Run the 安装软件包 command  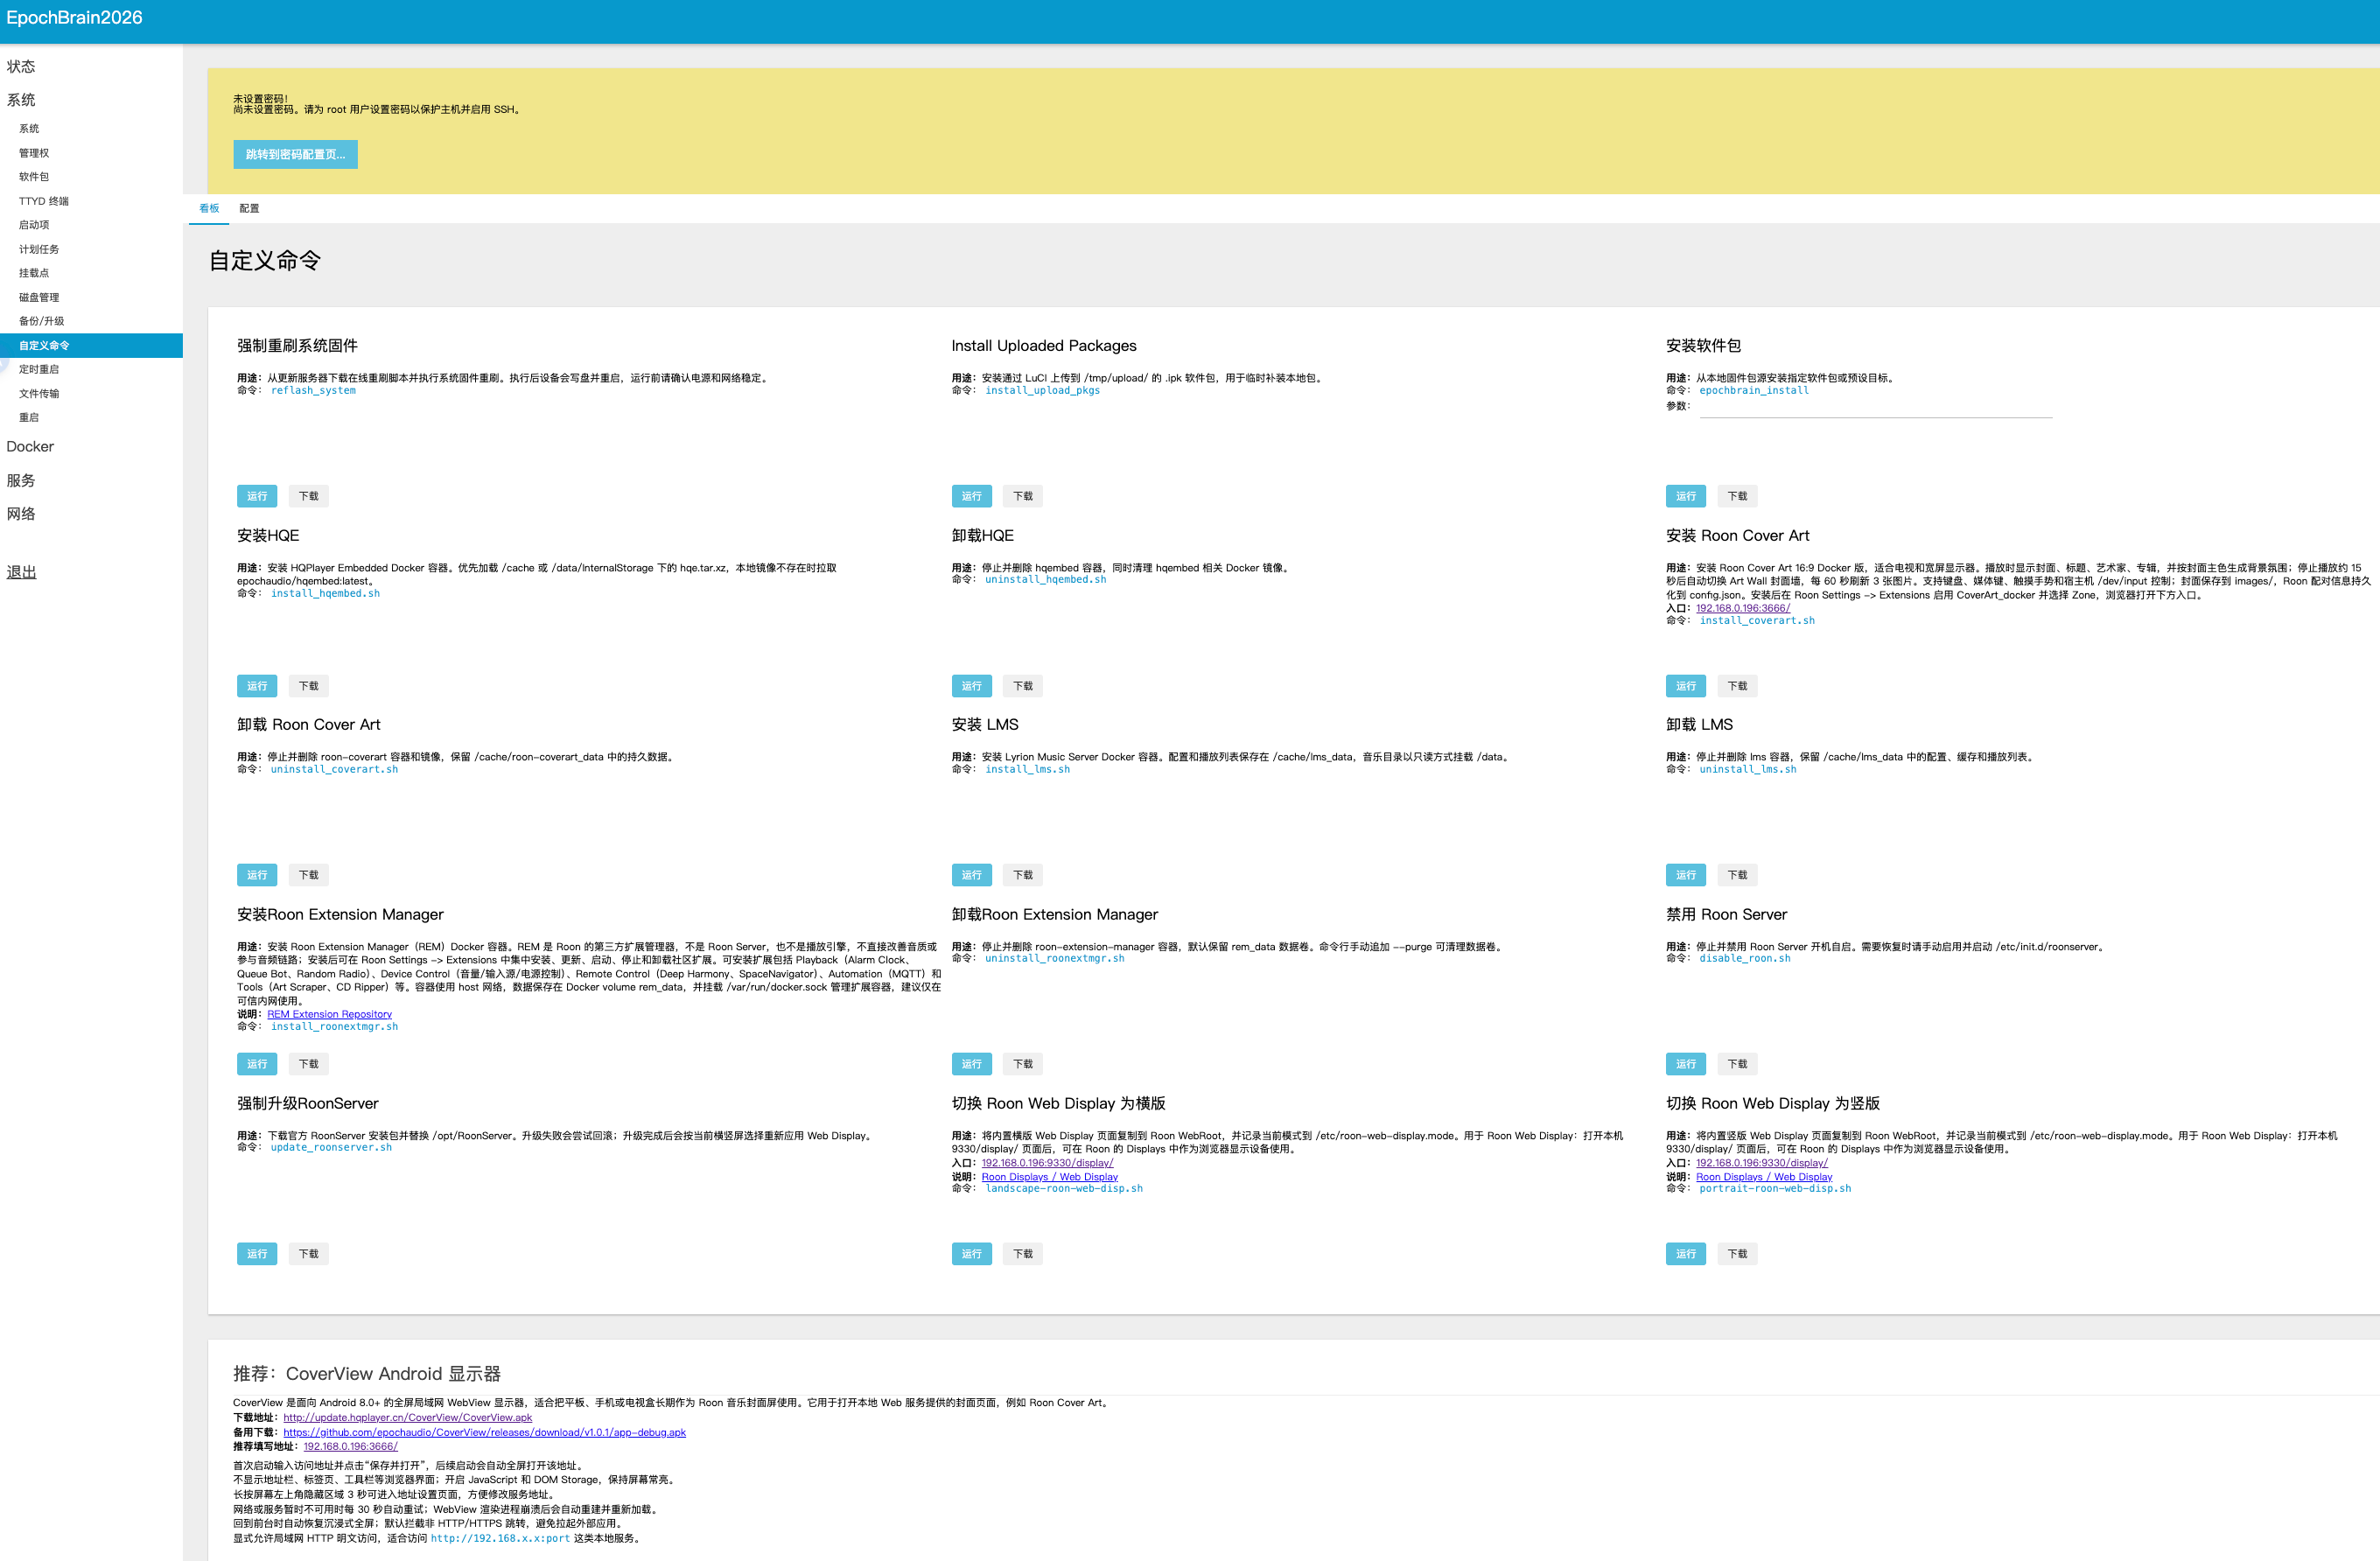1685,496
